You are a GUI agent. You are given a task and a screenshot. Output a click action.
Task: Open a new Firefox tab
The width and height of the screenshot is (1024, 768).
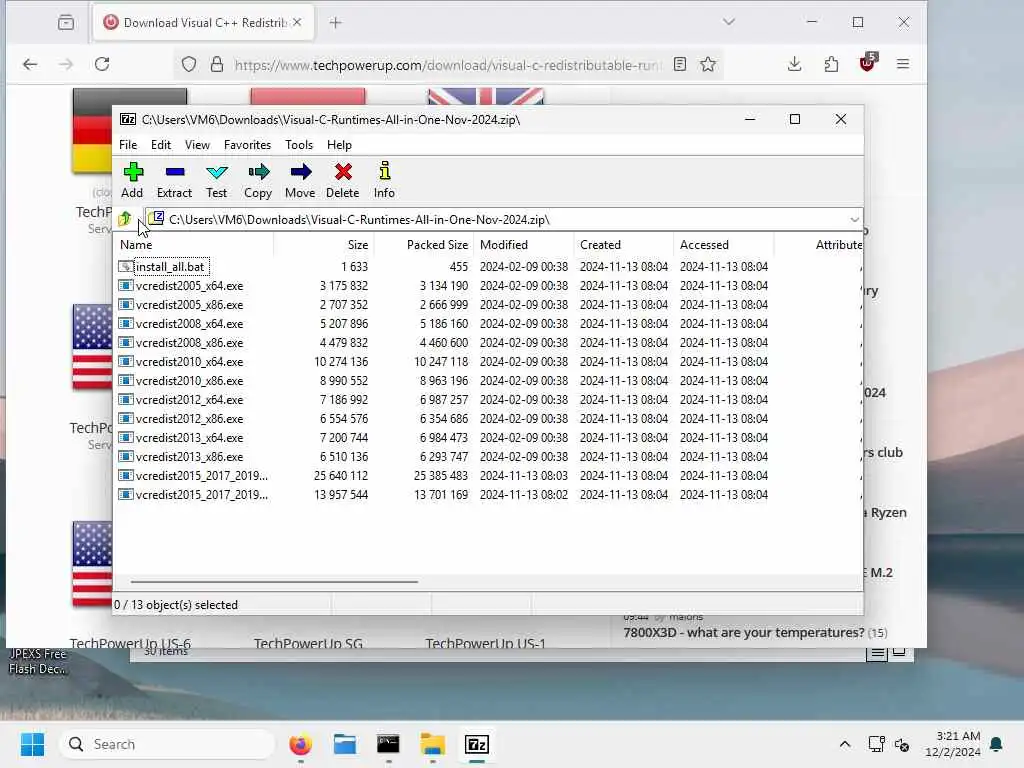pos(336,23)
